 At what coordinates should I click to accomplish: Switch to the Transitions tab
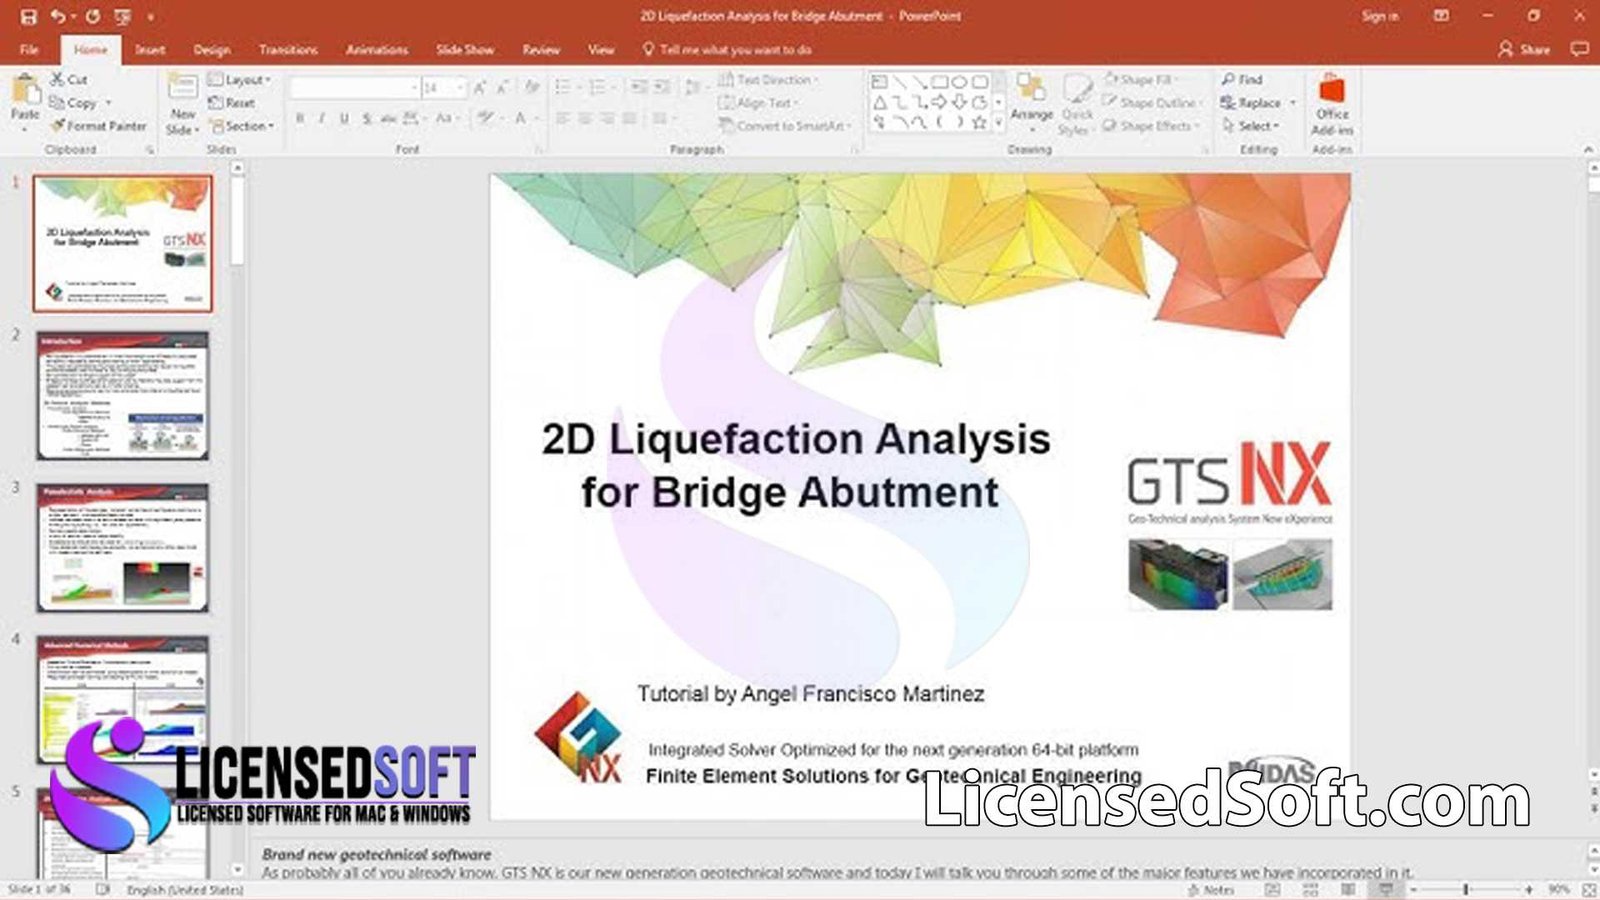coord(288,49)
